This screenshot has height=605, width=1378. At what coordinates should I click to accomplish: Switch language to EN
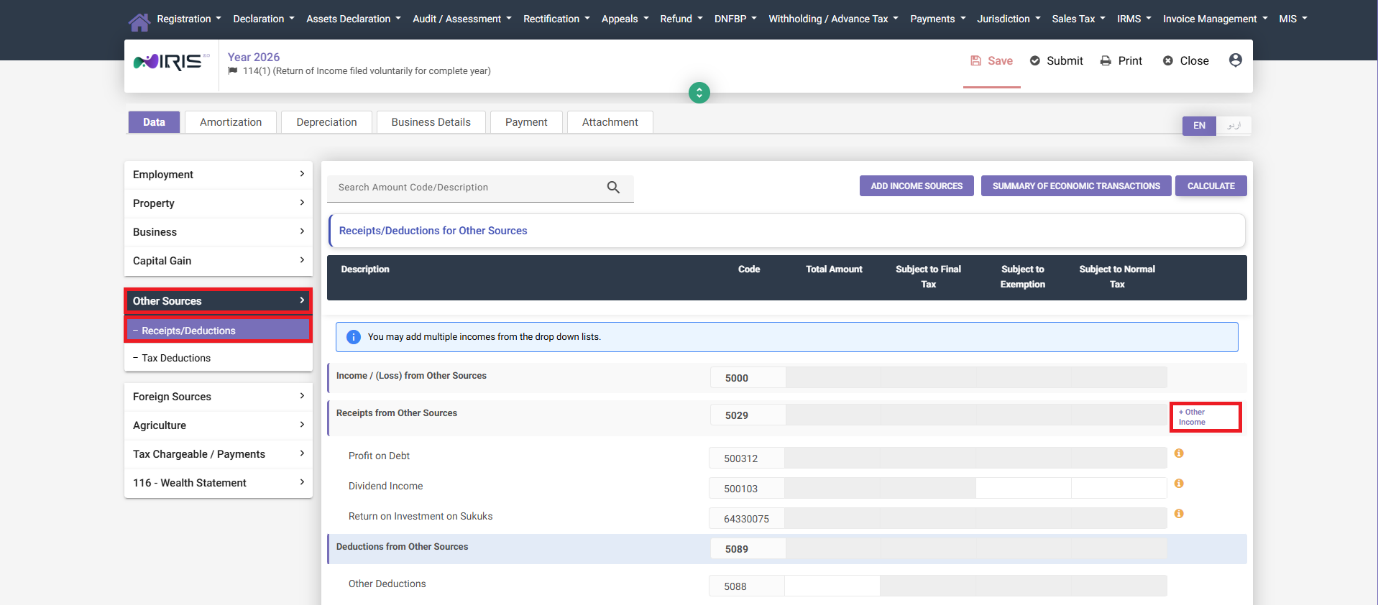click(1199, 125)
